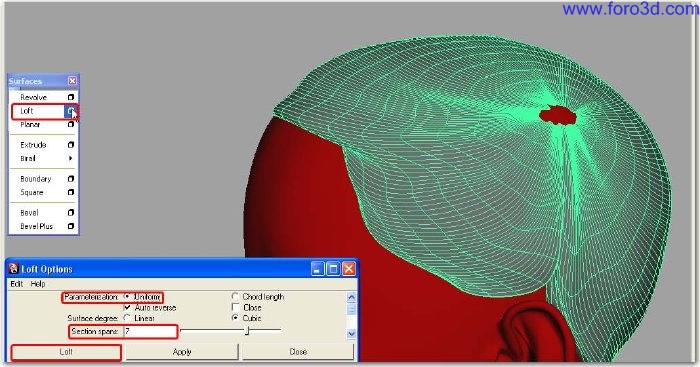Choose Bevel Plus from the Surfaces menu

37,226
